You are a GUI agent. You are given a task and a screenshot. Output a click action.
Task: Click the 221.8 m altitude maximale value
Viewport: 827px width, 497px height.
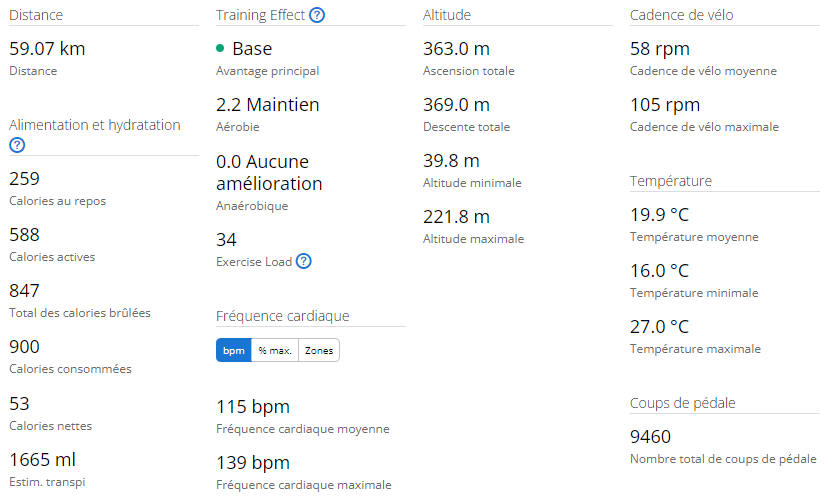click(457, 216)
